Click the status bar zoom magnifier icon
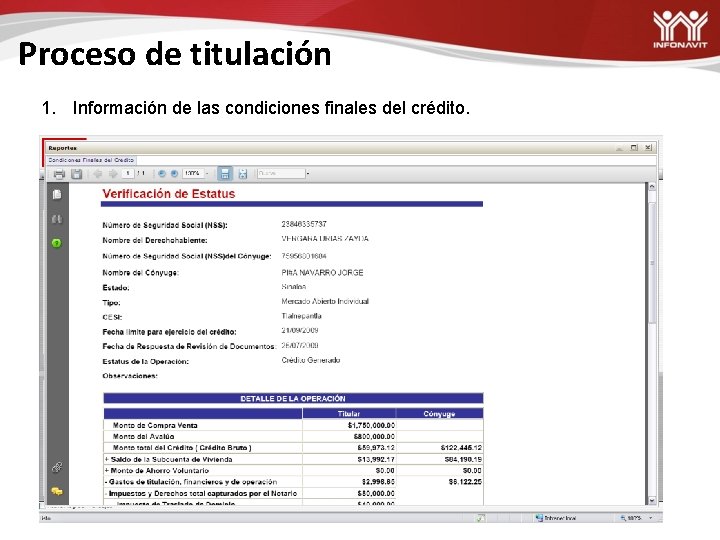 (x=623, y=518)
